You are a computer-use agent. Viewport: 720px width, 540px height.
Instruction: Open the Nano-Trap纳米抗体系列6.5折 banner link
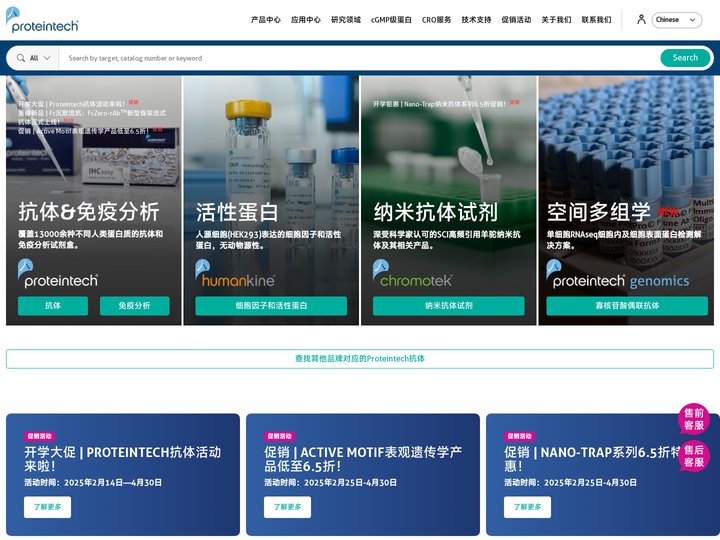439,104
